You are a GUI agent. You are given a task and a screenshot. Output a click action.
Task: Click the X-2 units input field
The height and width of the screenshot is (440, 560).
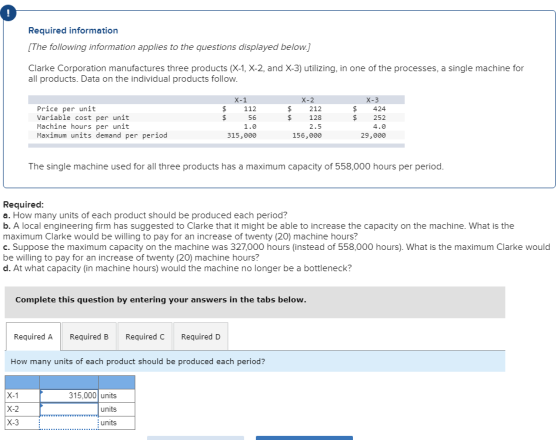(x=69, y=409)
